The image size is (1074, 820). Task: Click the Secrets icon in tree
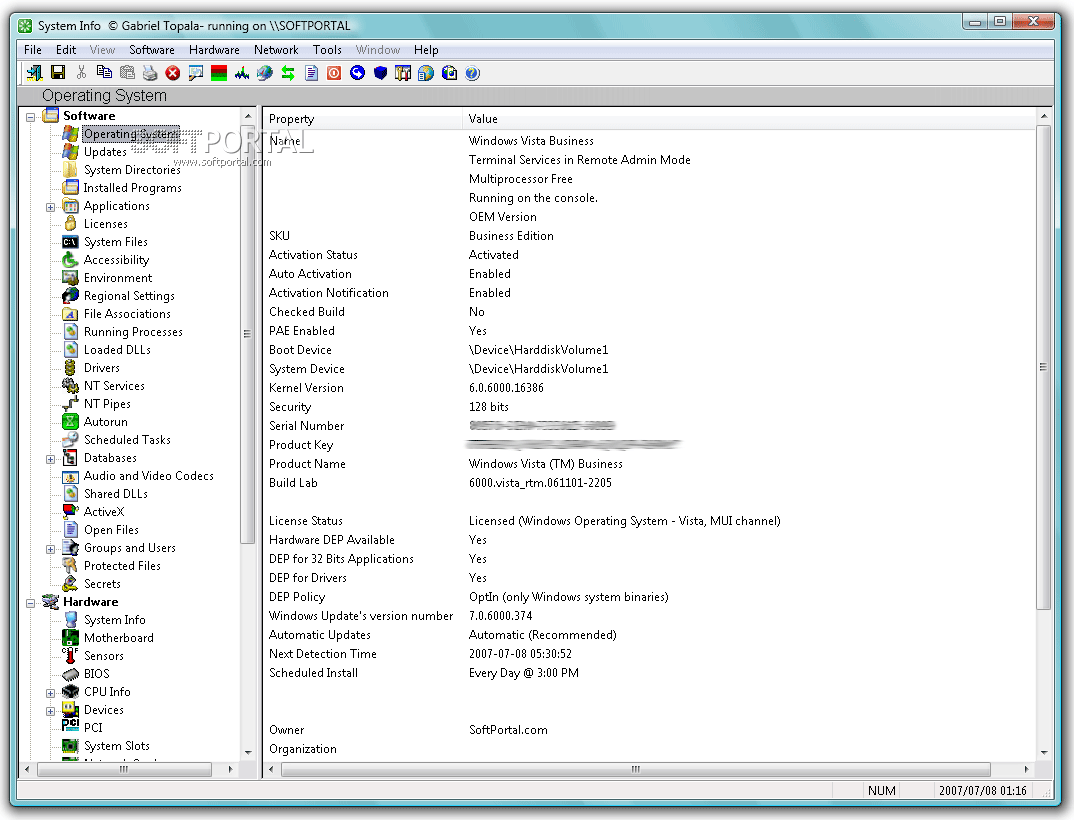click(70, 584)
